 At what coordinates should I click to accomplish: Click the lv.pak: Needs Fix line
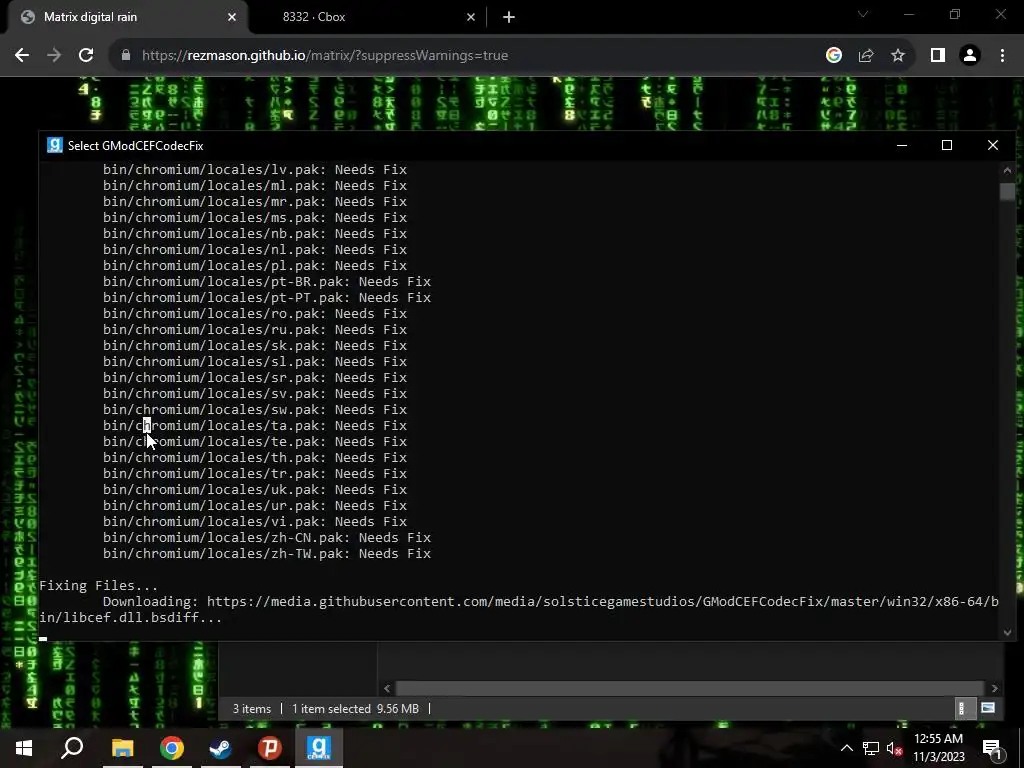click(x=255, y=170)
